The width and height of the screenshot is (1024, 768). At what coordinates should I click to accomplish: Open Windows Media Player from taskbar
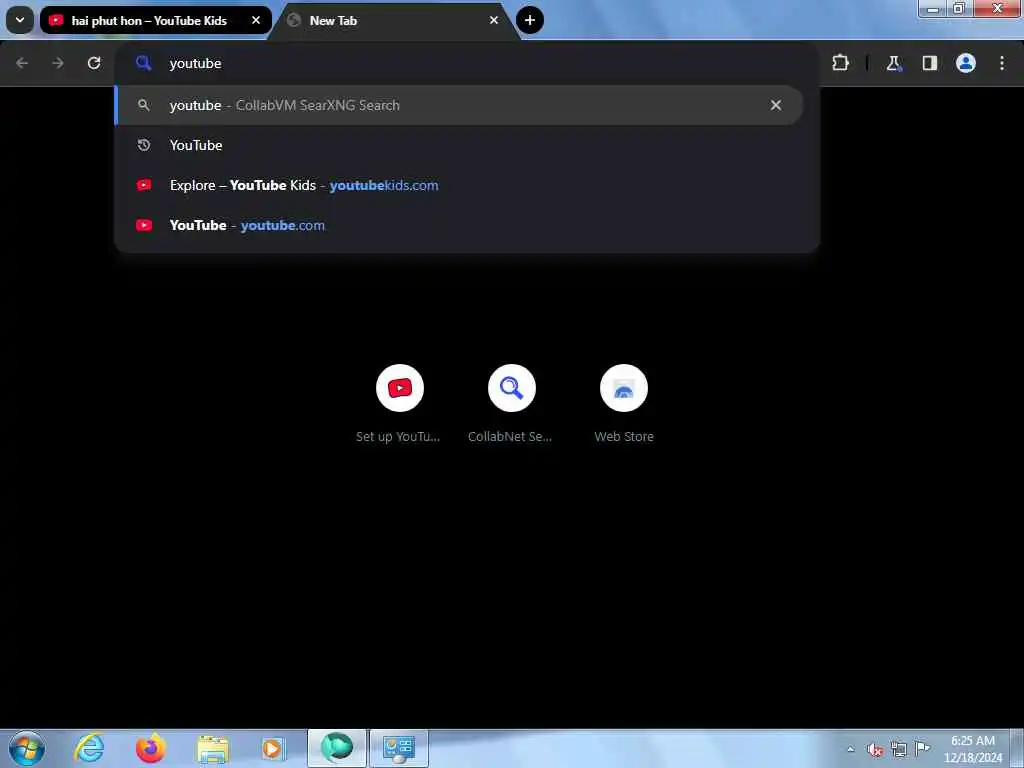[273, 748]
